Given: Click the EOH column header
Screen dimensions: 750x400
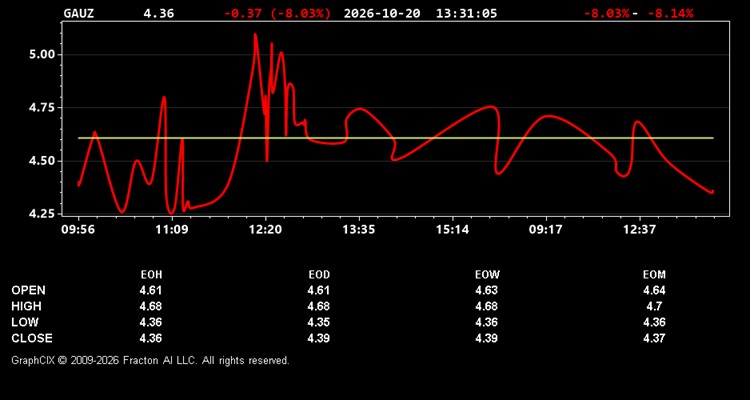Looking at the screenshot, I should 151,275.
